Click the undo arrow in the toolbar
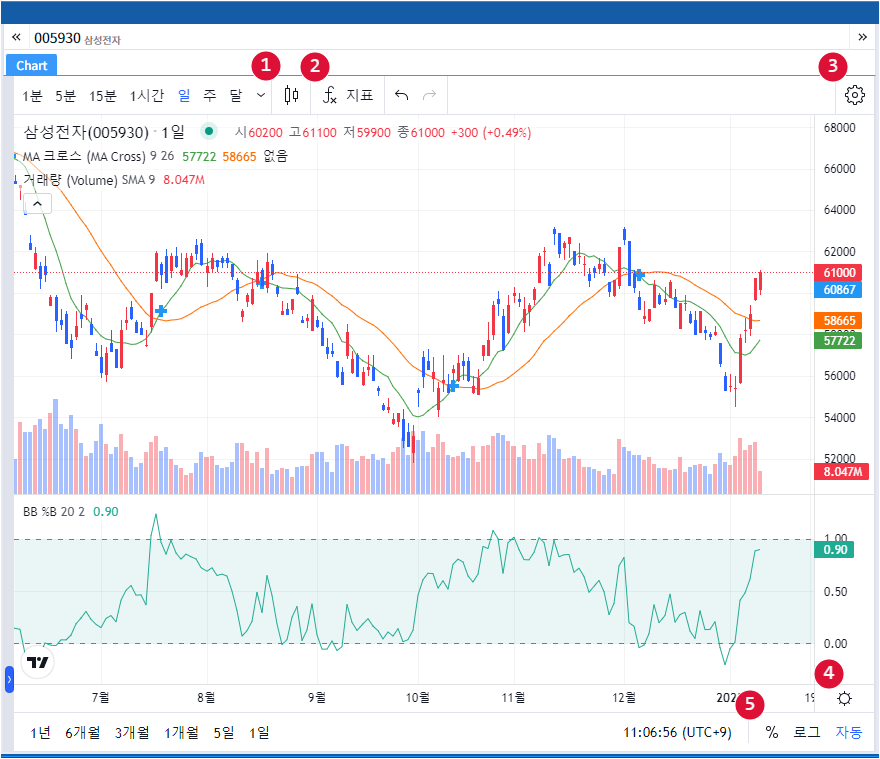880x759 pixels. (402, 96)
